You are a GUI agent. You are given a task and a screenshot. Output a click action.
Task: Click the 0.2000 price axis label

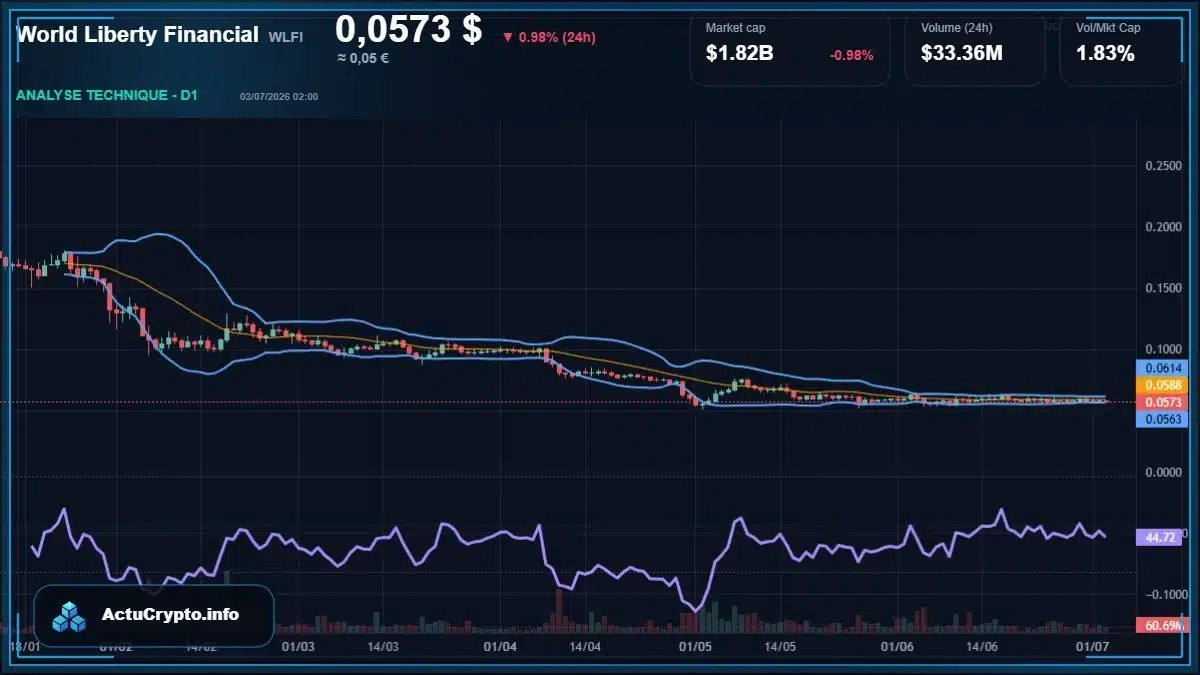[1163, 227]
